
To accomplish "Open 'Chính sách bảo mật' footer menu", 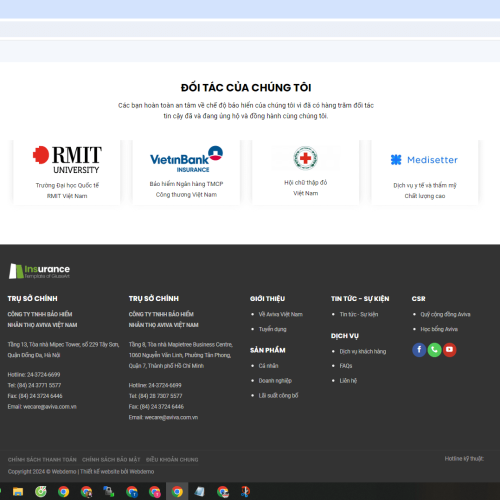I will tap(111, 460).
